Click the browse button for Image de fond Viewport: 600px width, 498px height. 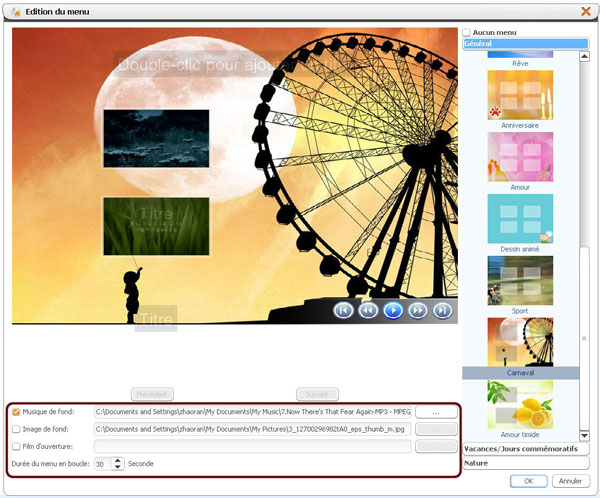pos(436,429)
